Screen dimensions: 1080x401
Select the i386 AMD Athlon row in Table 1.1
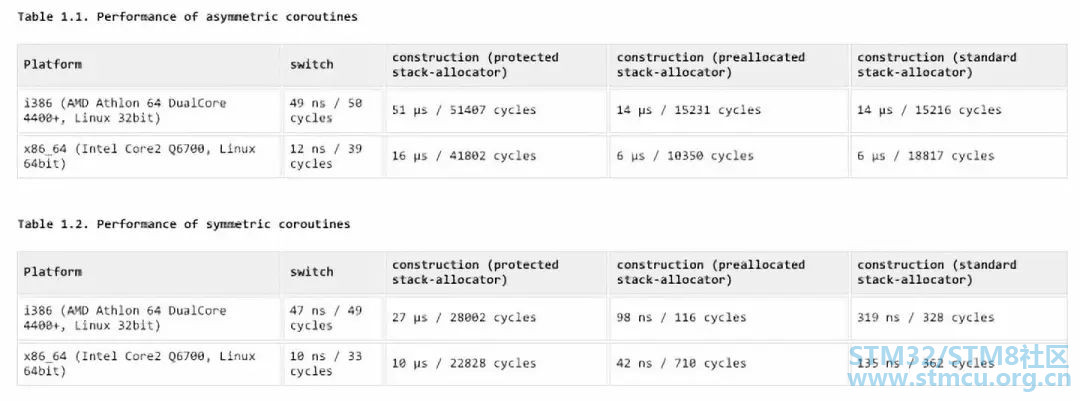point(543,110)
